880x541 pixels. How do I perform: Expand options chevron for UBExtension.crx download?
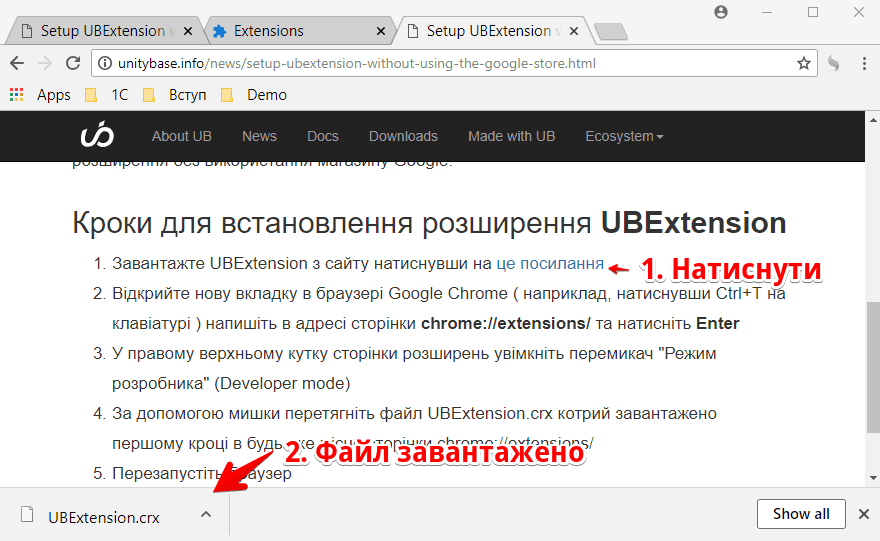pyautogui.click(x=206, y=514)
